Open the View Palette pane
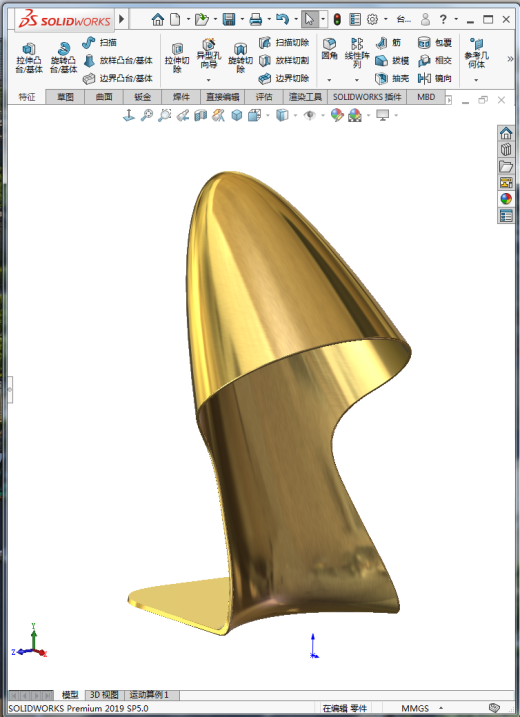This screenshot has height=717, width=520. tap(506, 182)
